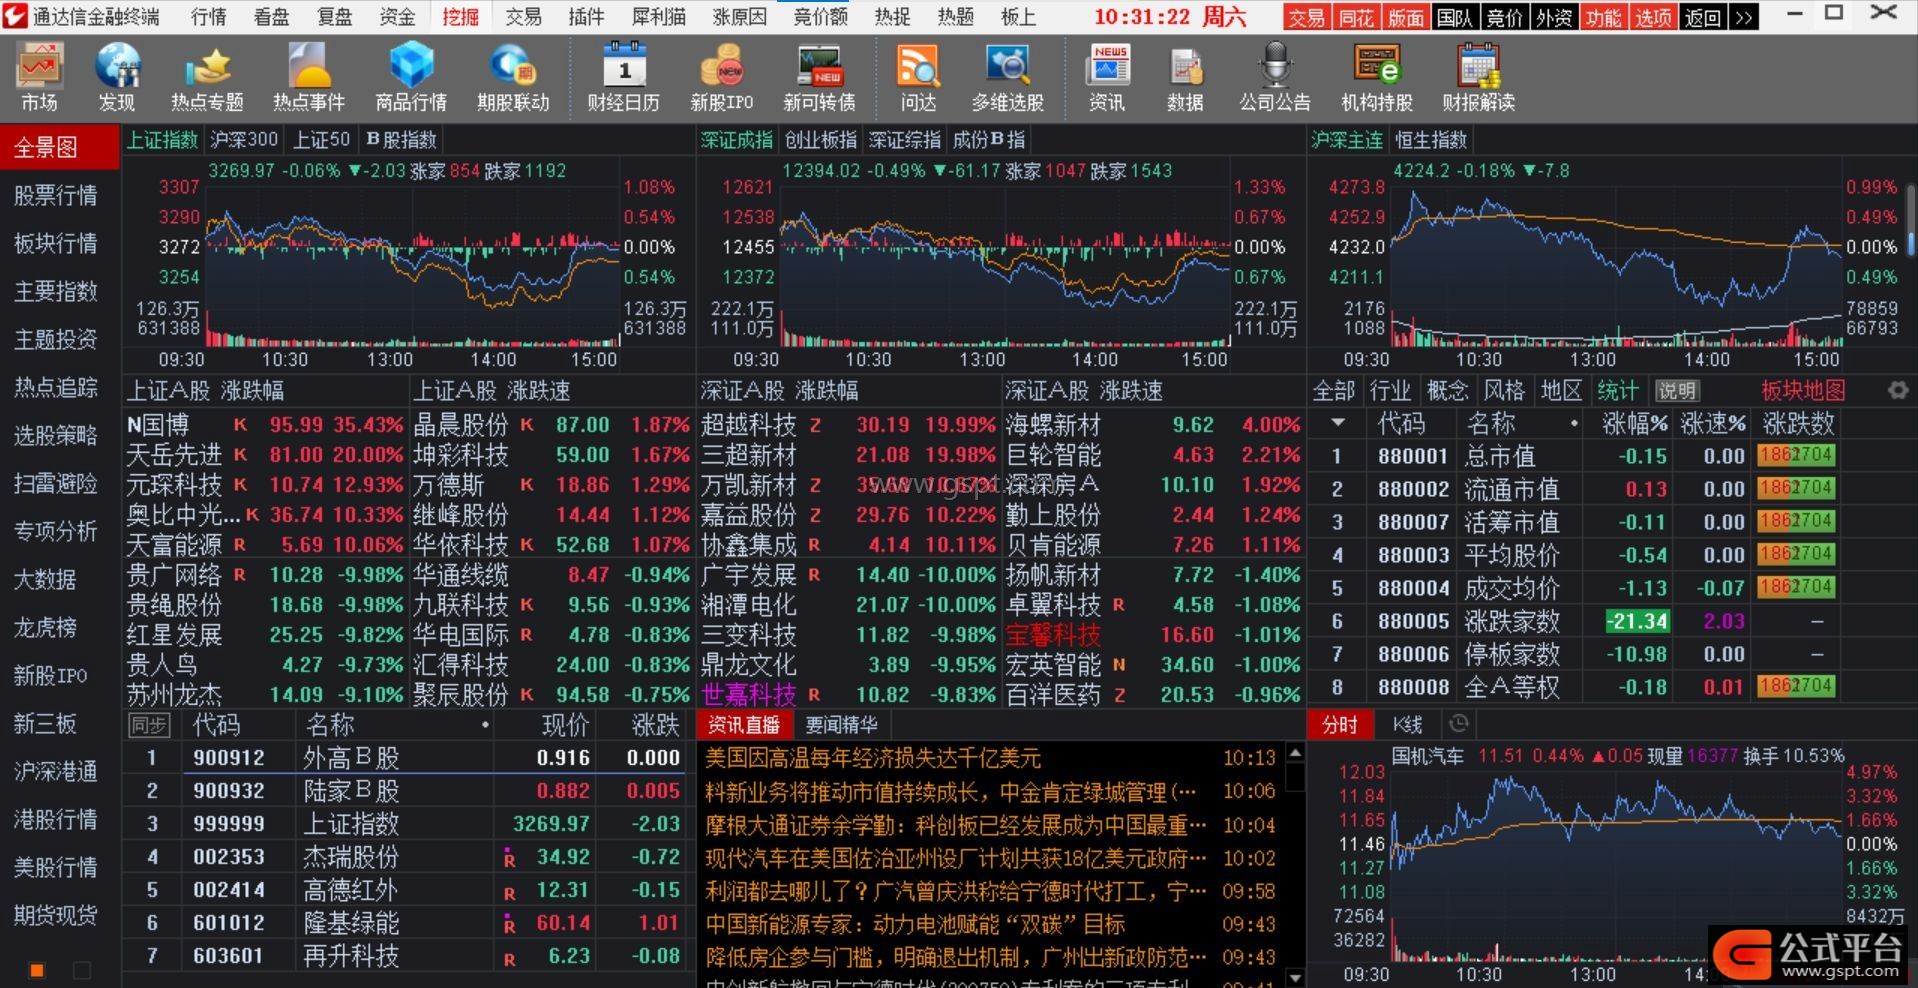
Task: Open the 数据 toolbar icon
Action: click(x=1185, y=77)
